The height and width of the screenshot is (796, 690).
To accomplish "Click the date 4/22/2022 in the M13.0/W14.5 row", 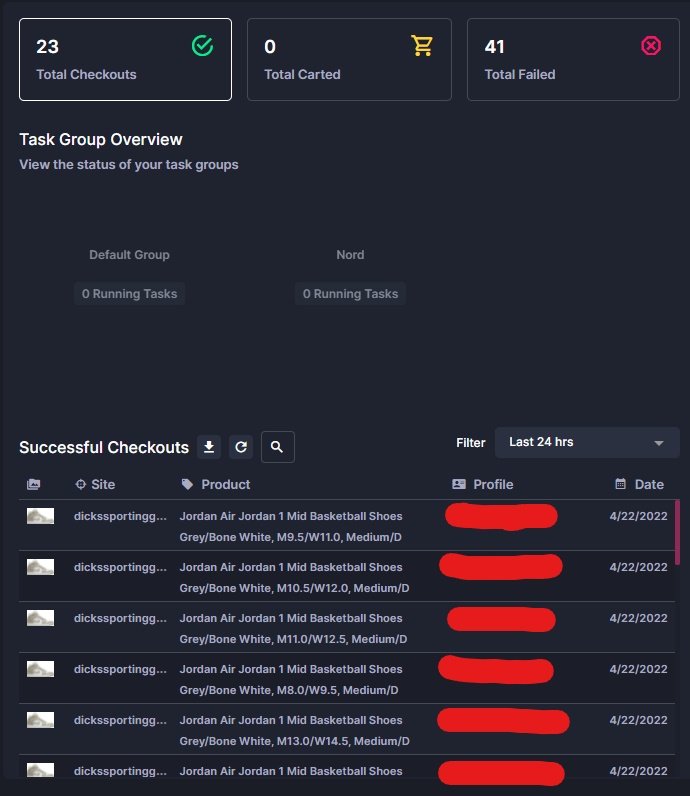I will pyautogui.click(x=639, y=720).
